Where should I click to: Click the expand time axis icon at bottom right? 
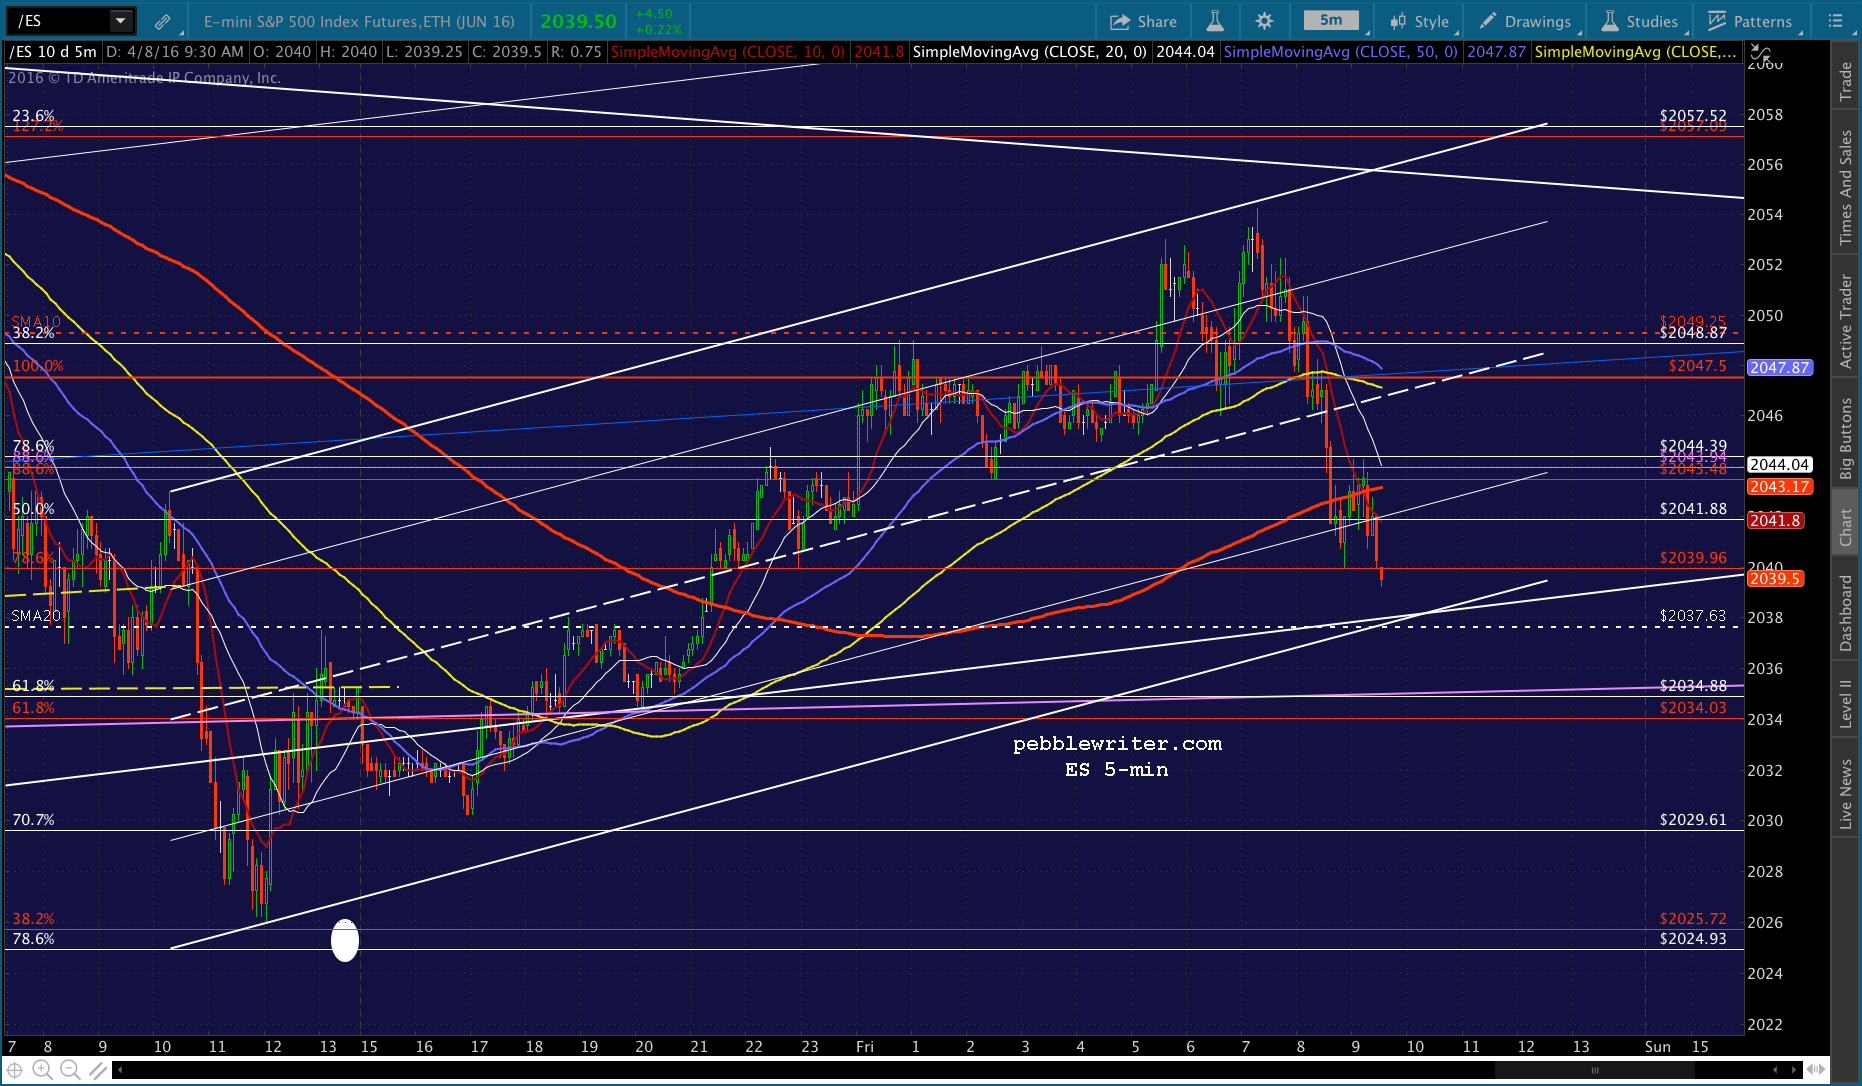pyautogui.click(x=1815, y=1070)
